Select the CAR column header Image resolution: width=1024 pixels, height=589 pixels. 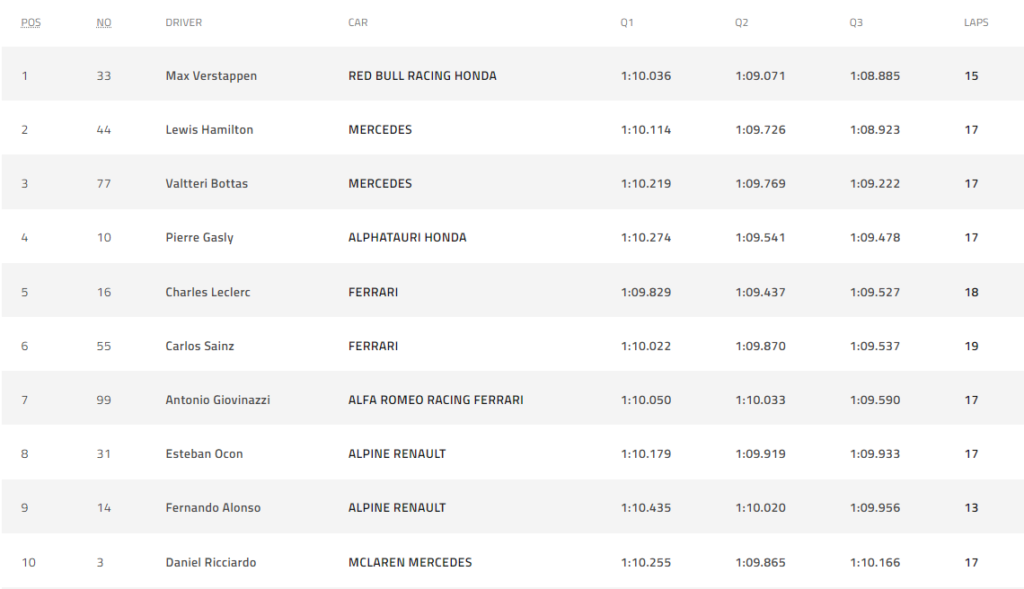point(358,22)
